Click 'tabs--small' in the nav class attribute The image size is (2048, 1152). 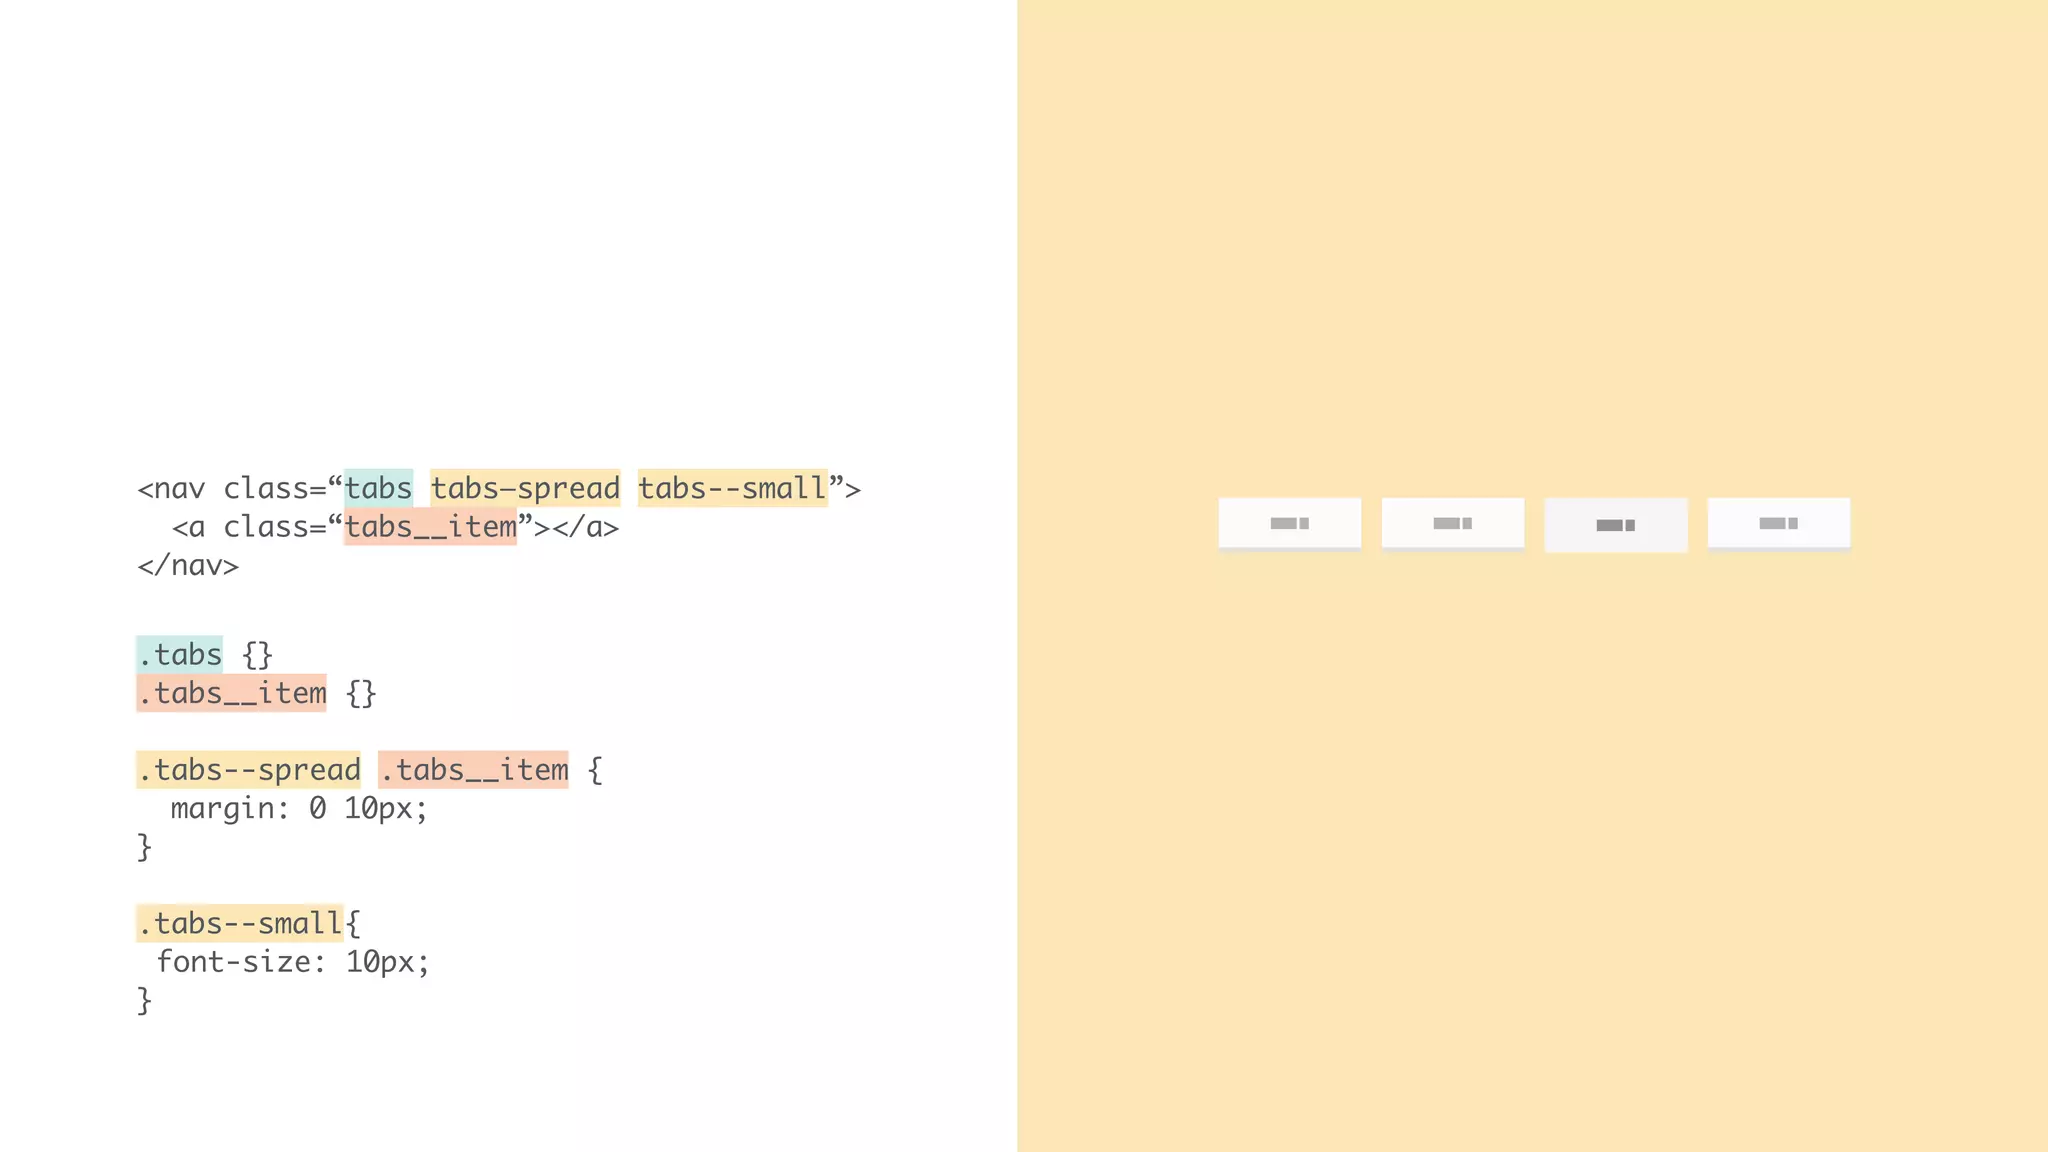coord(732,488)
